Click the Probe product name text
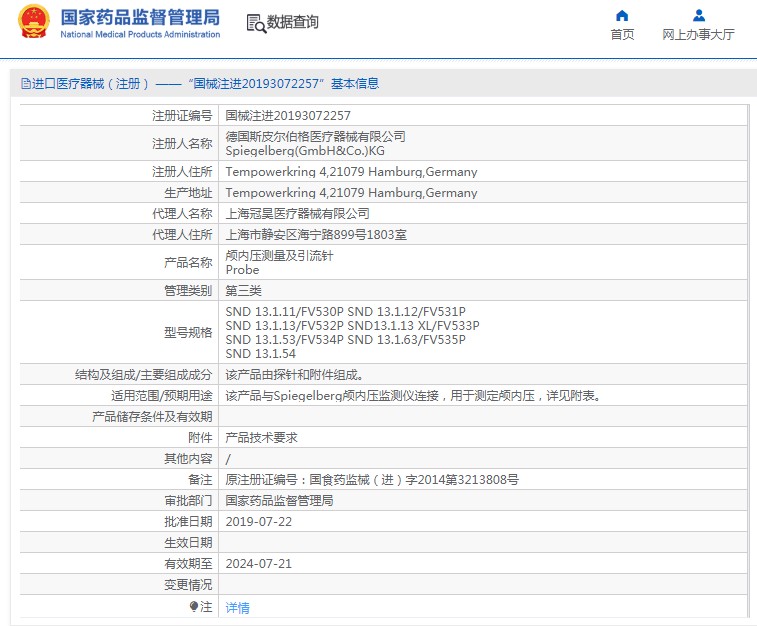The height and width of the screenshot is (626, 757). pos(242,270)
